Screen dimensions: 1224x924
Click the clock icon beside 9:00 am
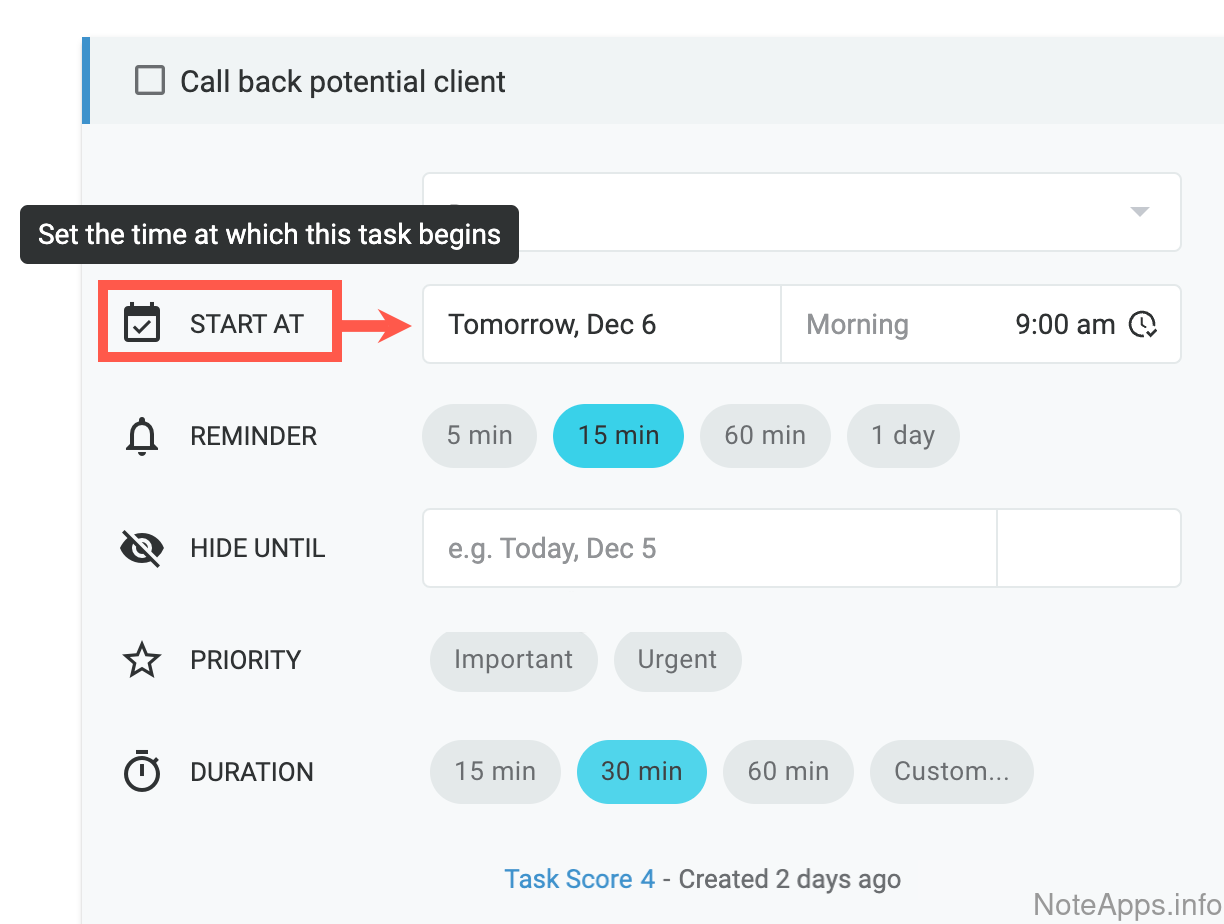(1143, 324)
